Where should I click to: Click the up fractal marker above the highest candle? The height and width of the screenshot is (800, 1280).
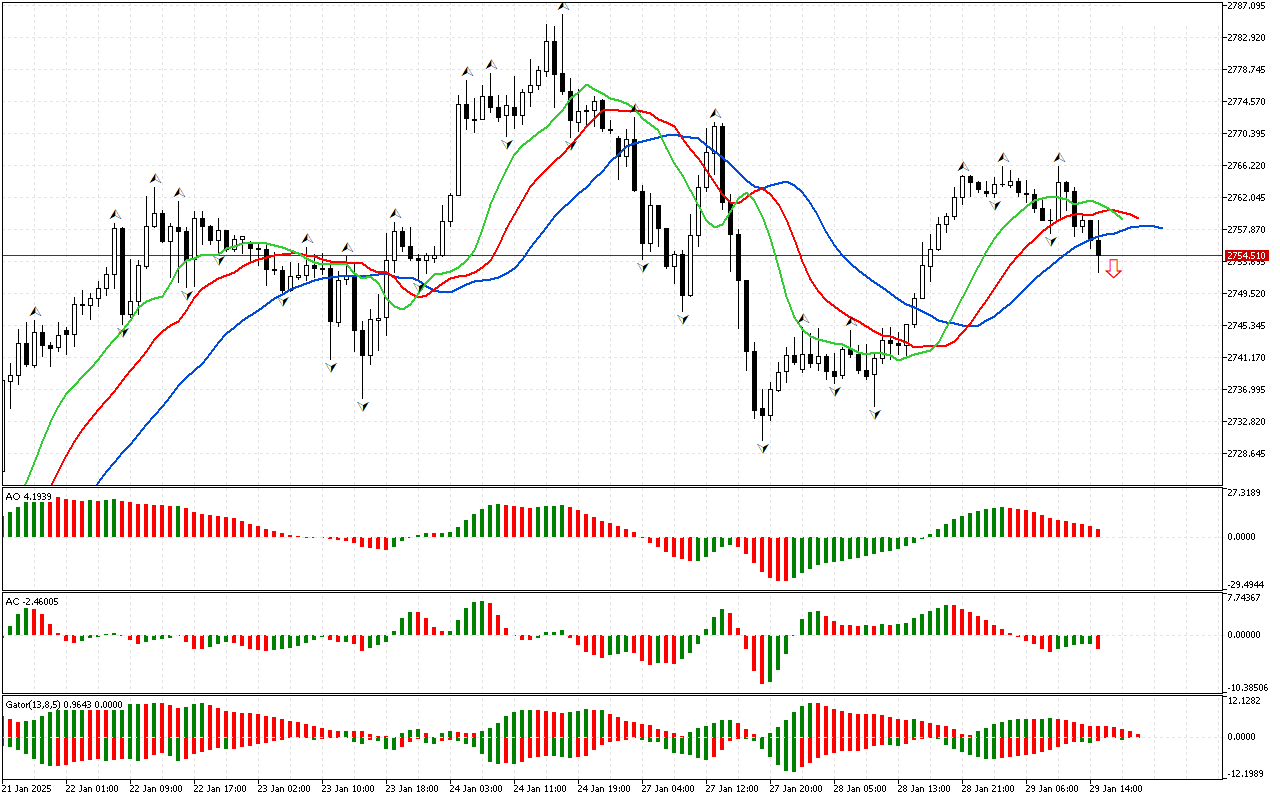[x=563, y=7]
